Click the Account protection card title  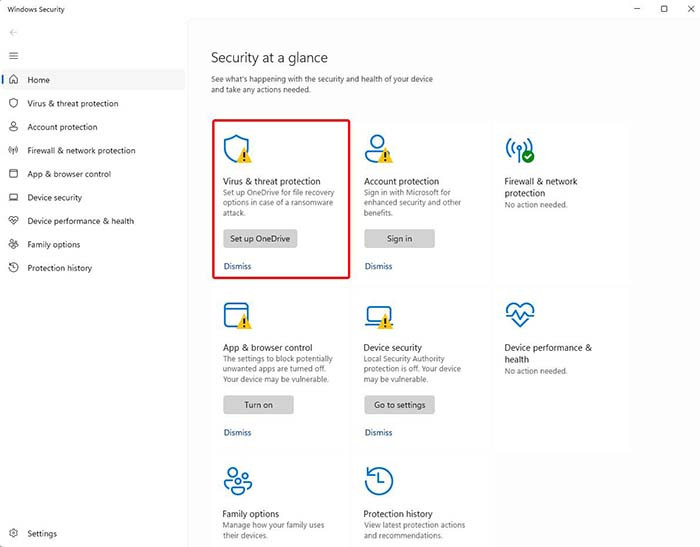point(401,181)
